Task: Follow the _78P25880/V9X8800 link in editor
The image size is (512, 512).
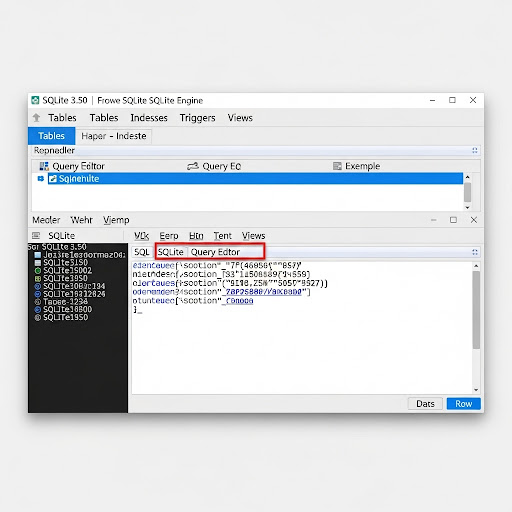Action: pos(262,292)
